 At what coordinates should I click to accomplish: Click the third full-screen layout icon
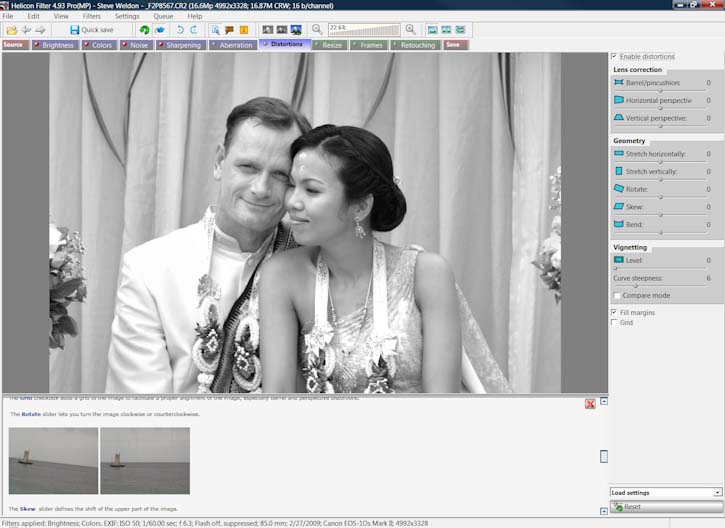461,30
